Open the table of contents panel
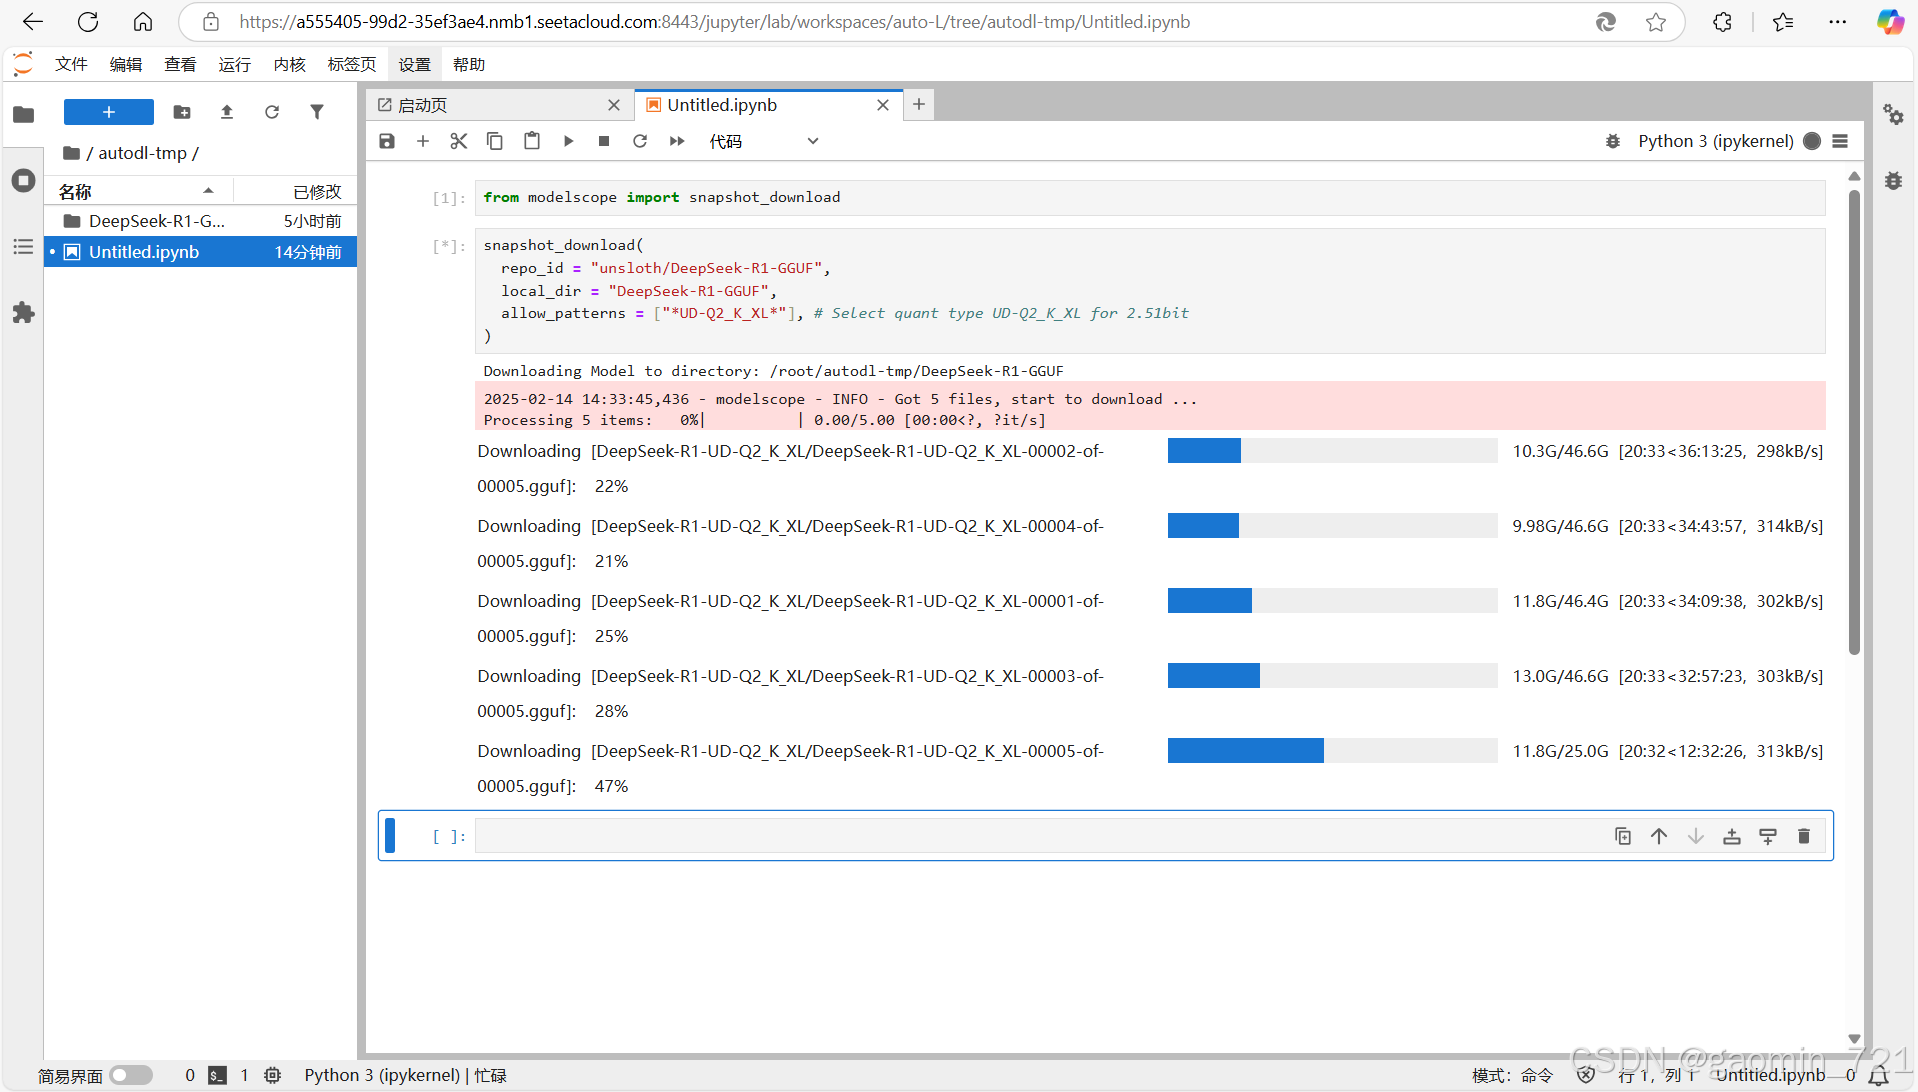 point(23,247)
